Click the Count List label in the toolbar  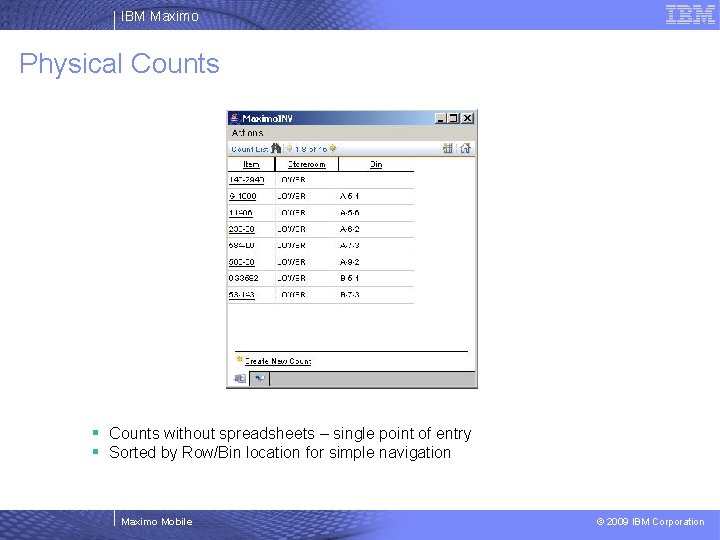tap(249, 149)
